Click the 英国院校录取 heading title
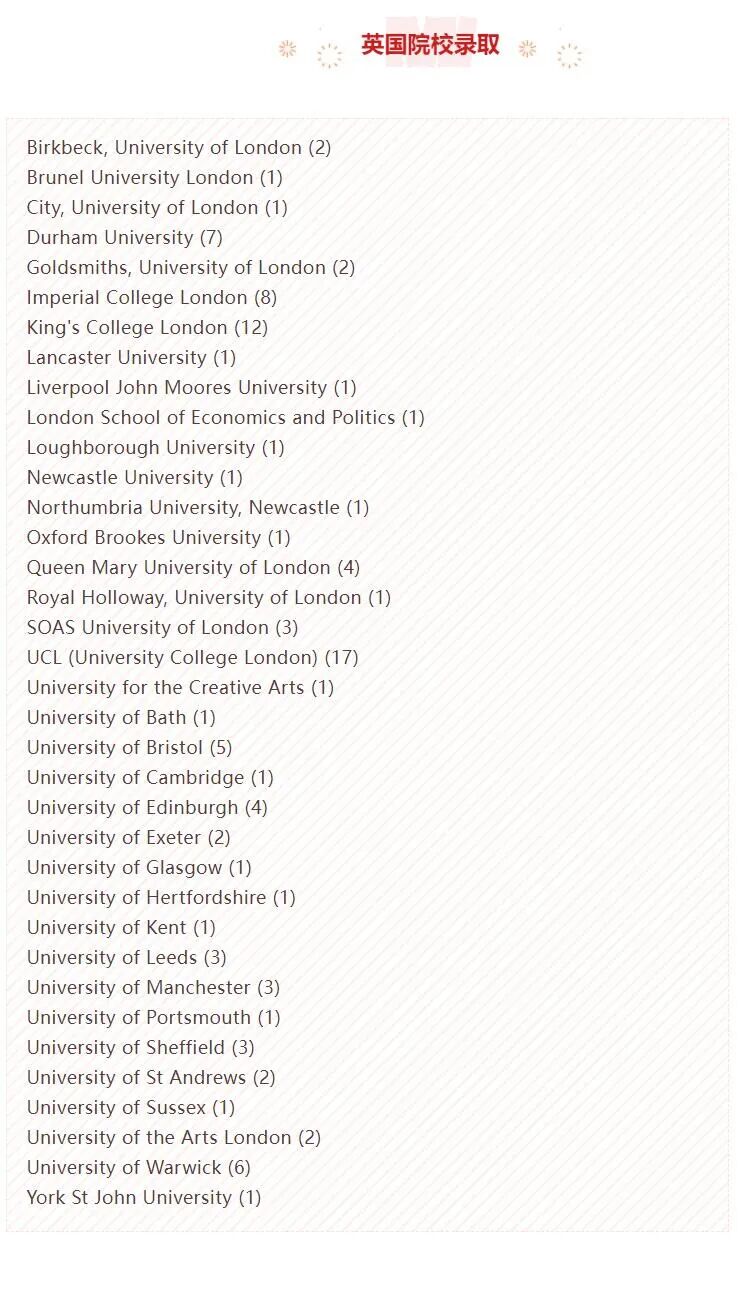The image size is (741, 1290). 430,45
